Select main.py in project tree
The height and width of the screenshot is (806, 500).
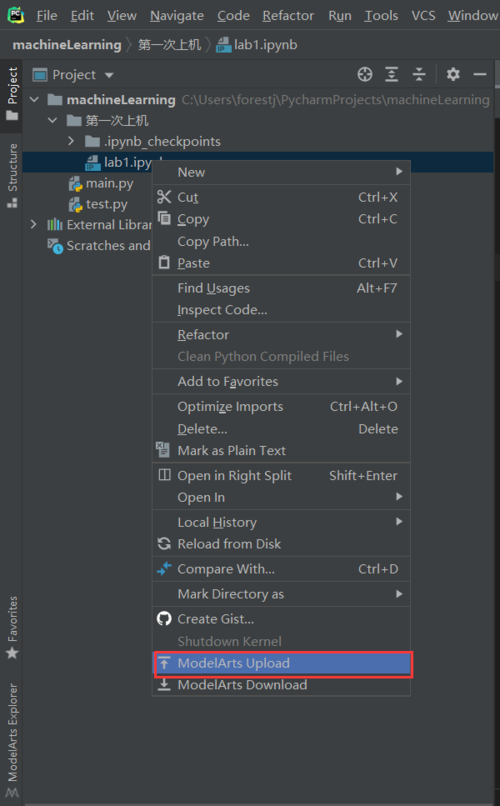(x=109, y=184)
